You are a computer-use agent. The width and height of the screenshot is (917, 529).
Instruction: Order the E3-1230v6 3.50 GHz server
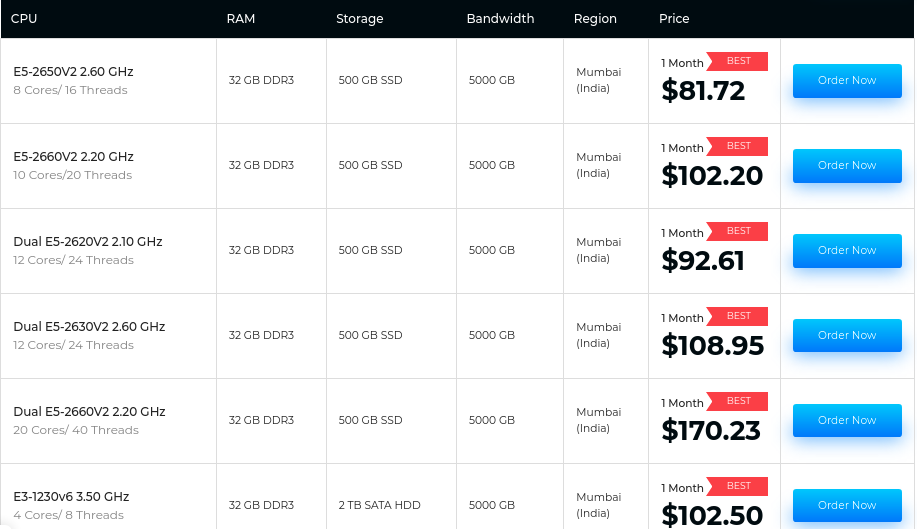846,505
